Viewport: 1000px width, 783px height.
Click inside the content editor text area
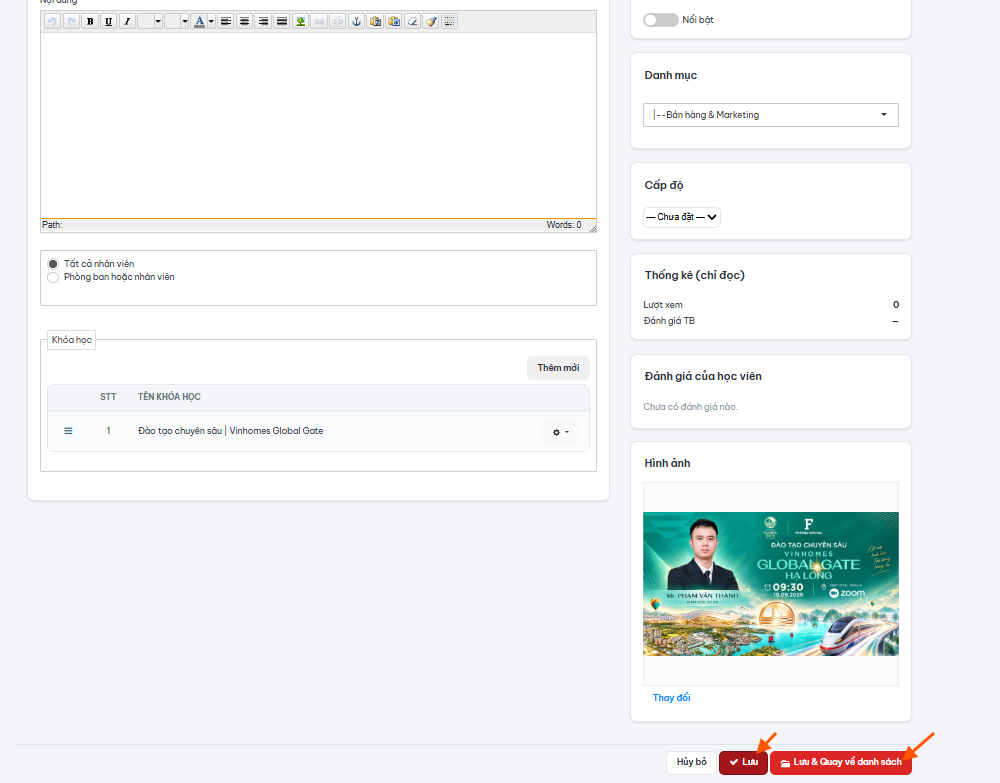pyautogui.click(x=318, y=126)
